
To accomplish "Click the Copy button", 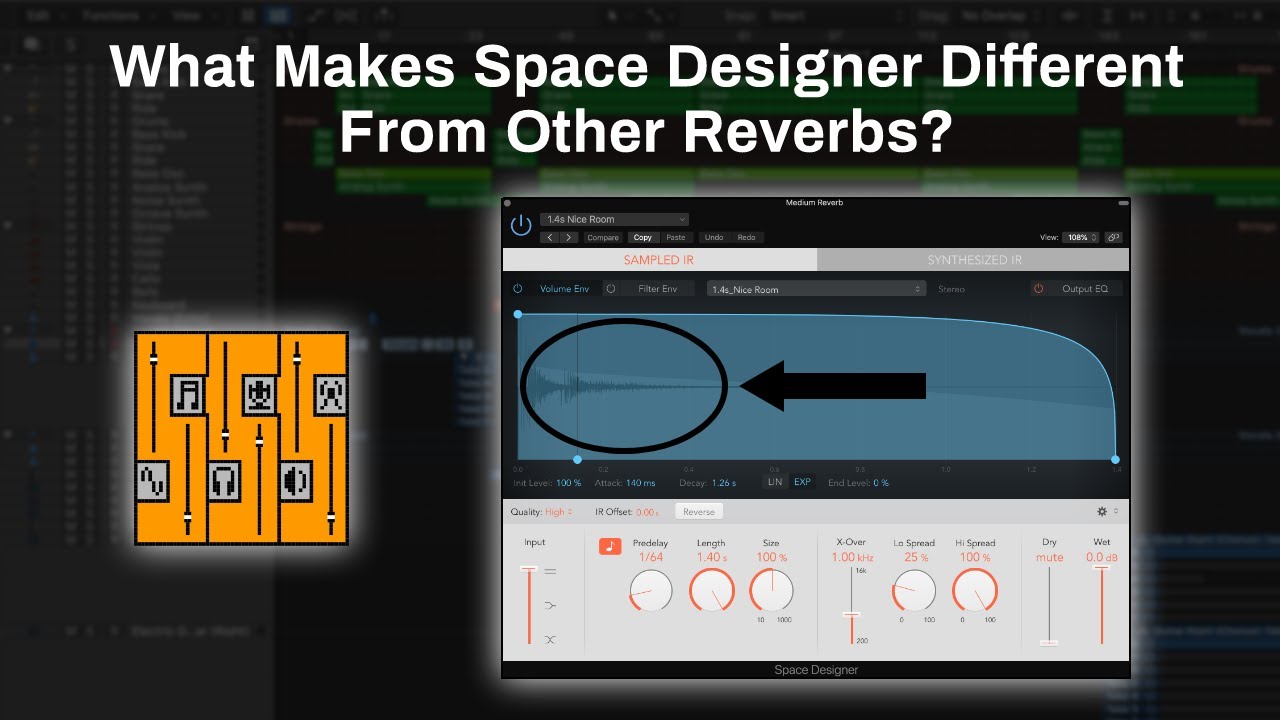I will click(643, 238).
